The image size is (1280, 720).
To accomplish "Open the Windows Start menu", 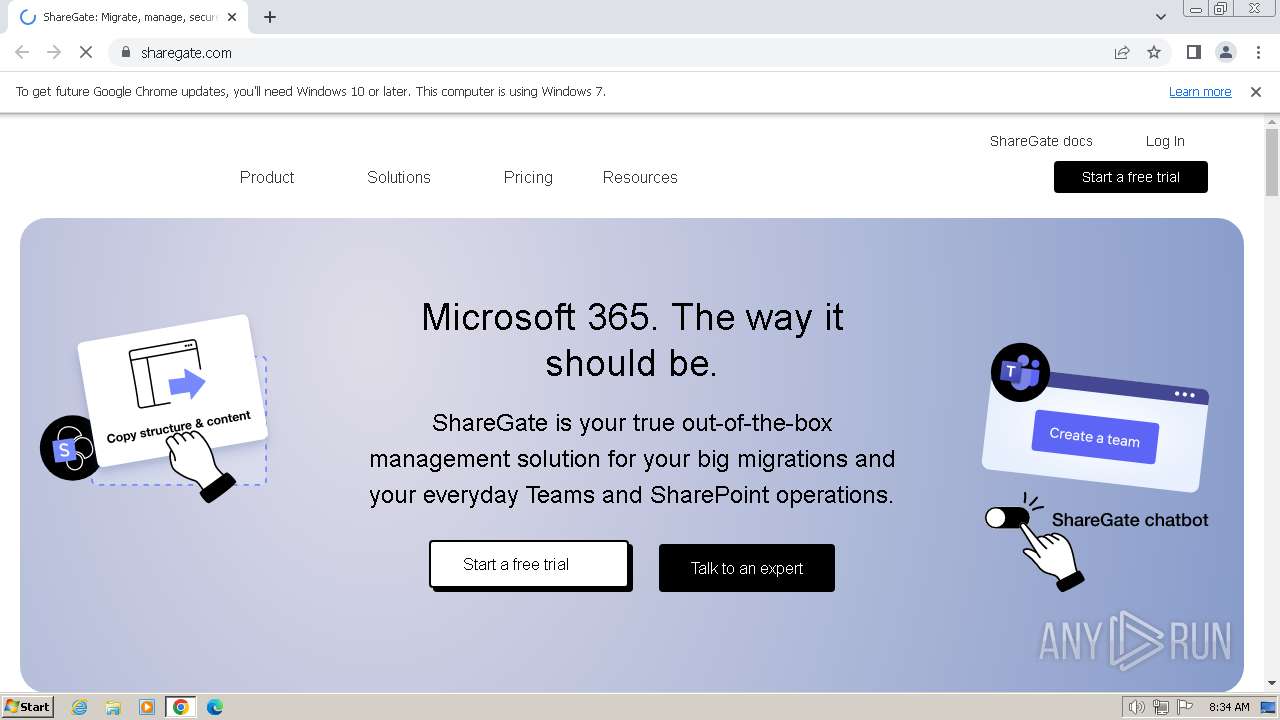I will (x=27, y=706).
